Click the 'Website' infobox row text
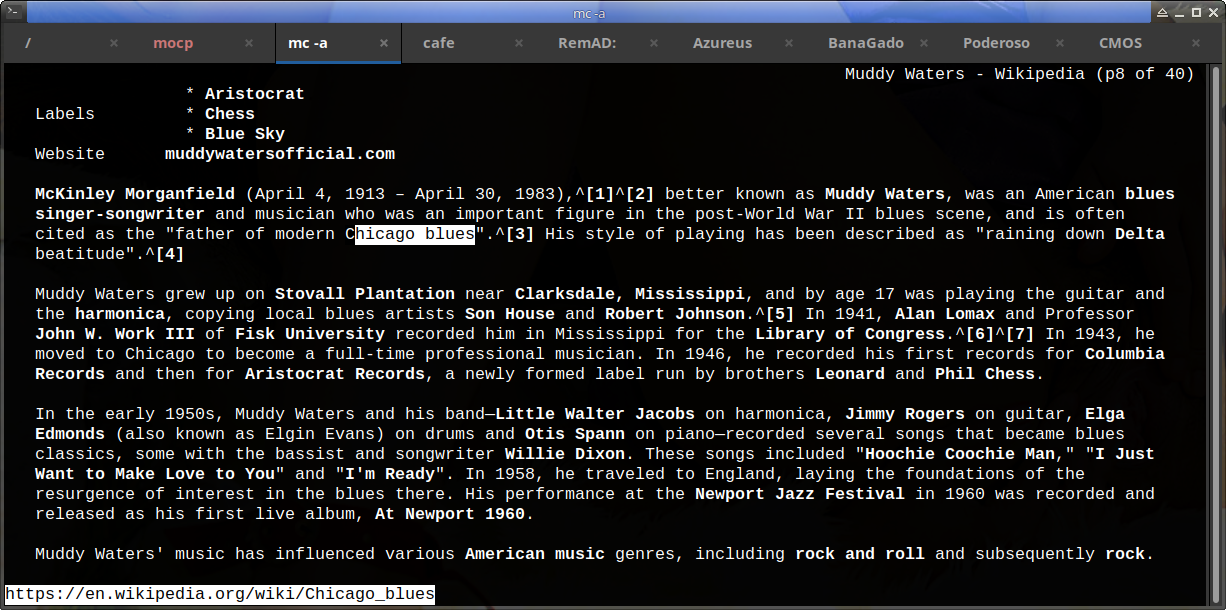 pyautogui.click(x=70, y=154)
